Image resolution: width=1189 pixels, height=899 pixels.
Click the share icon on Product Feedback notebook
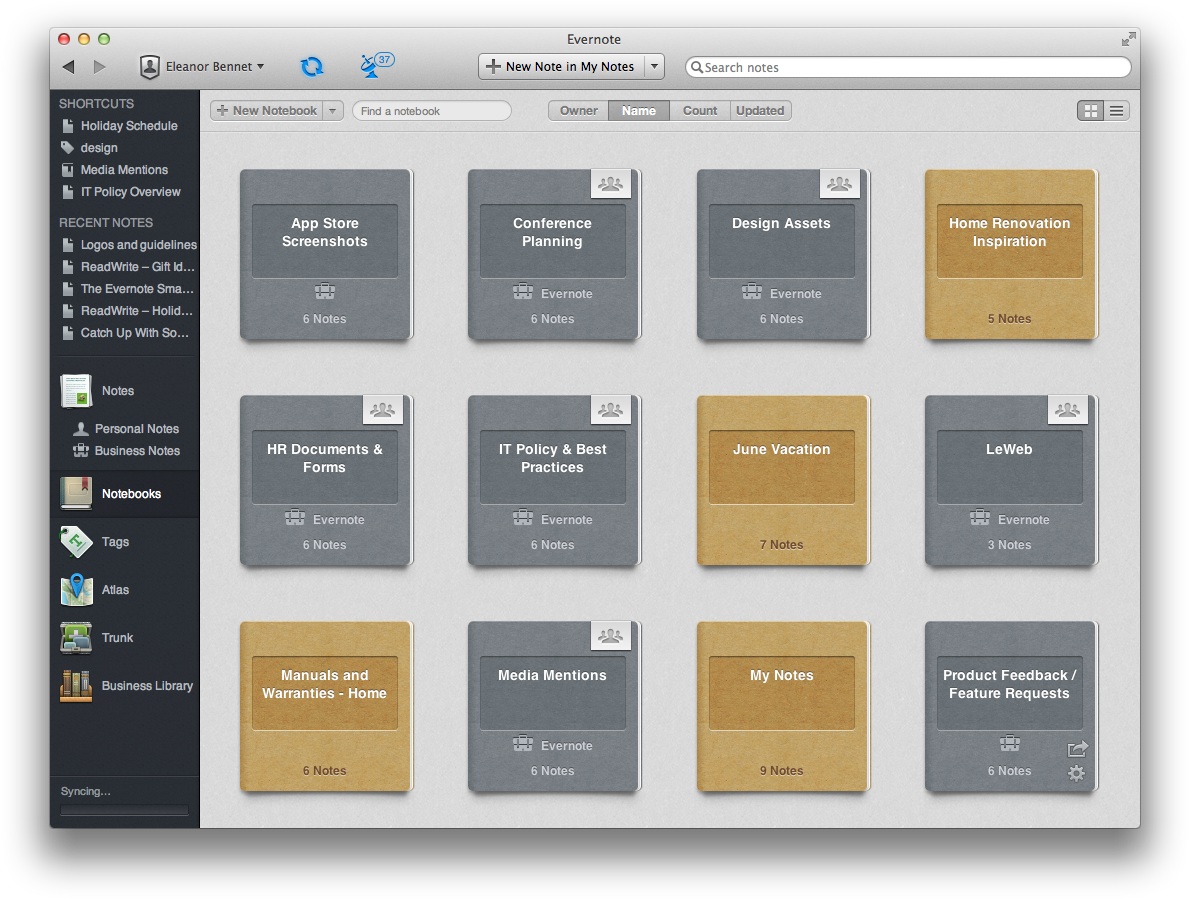tap(1078, 749)
